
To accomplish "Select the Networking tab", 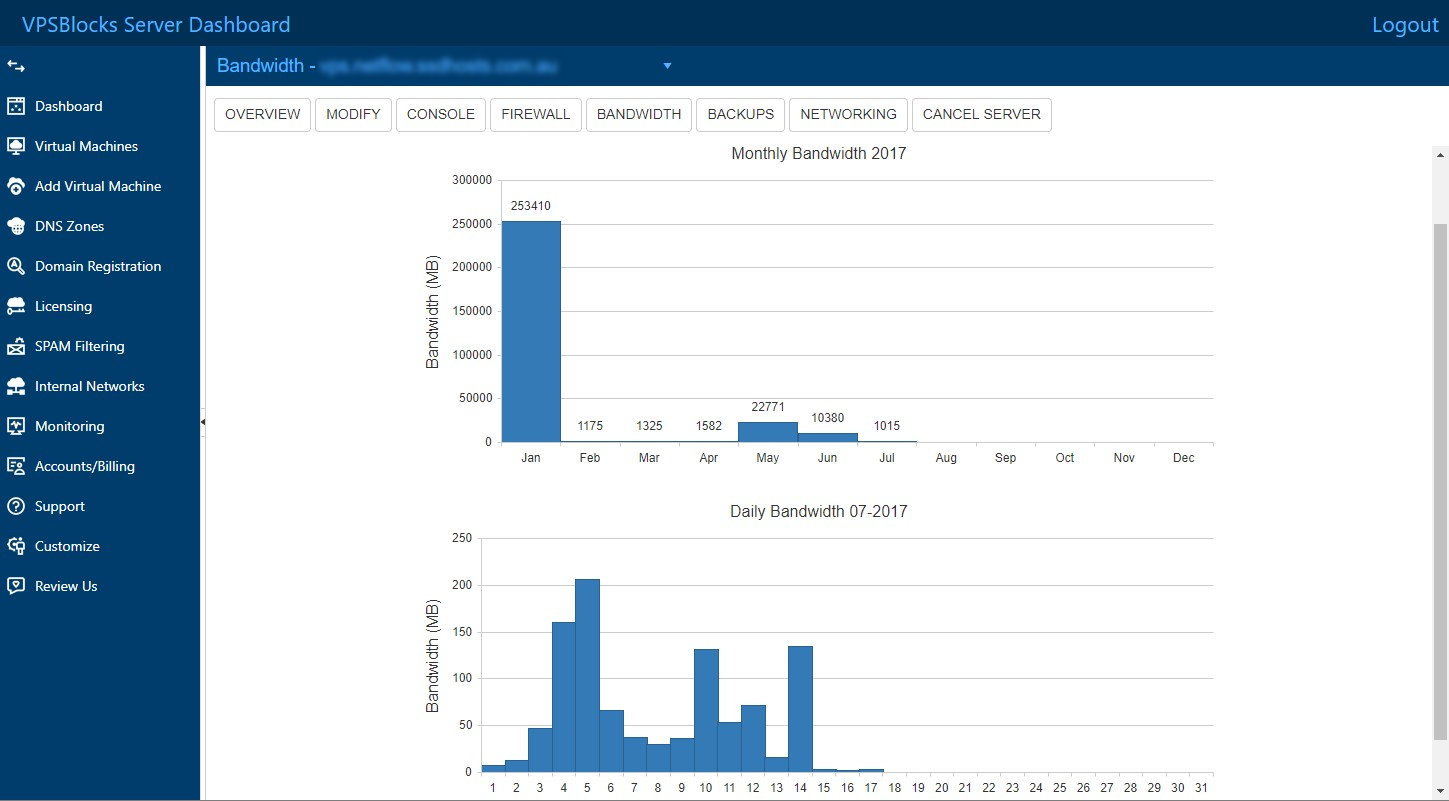I will tap(848, 114).
